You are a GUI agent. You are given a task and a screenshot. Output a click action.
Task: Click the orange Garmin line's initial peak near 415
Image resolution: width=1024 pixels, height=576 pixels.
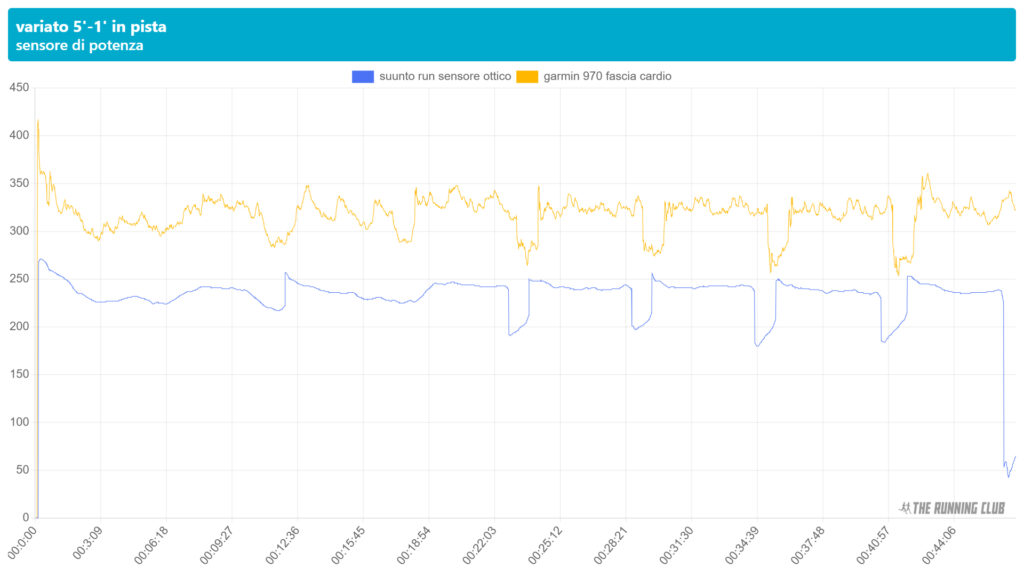38,122
